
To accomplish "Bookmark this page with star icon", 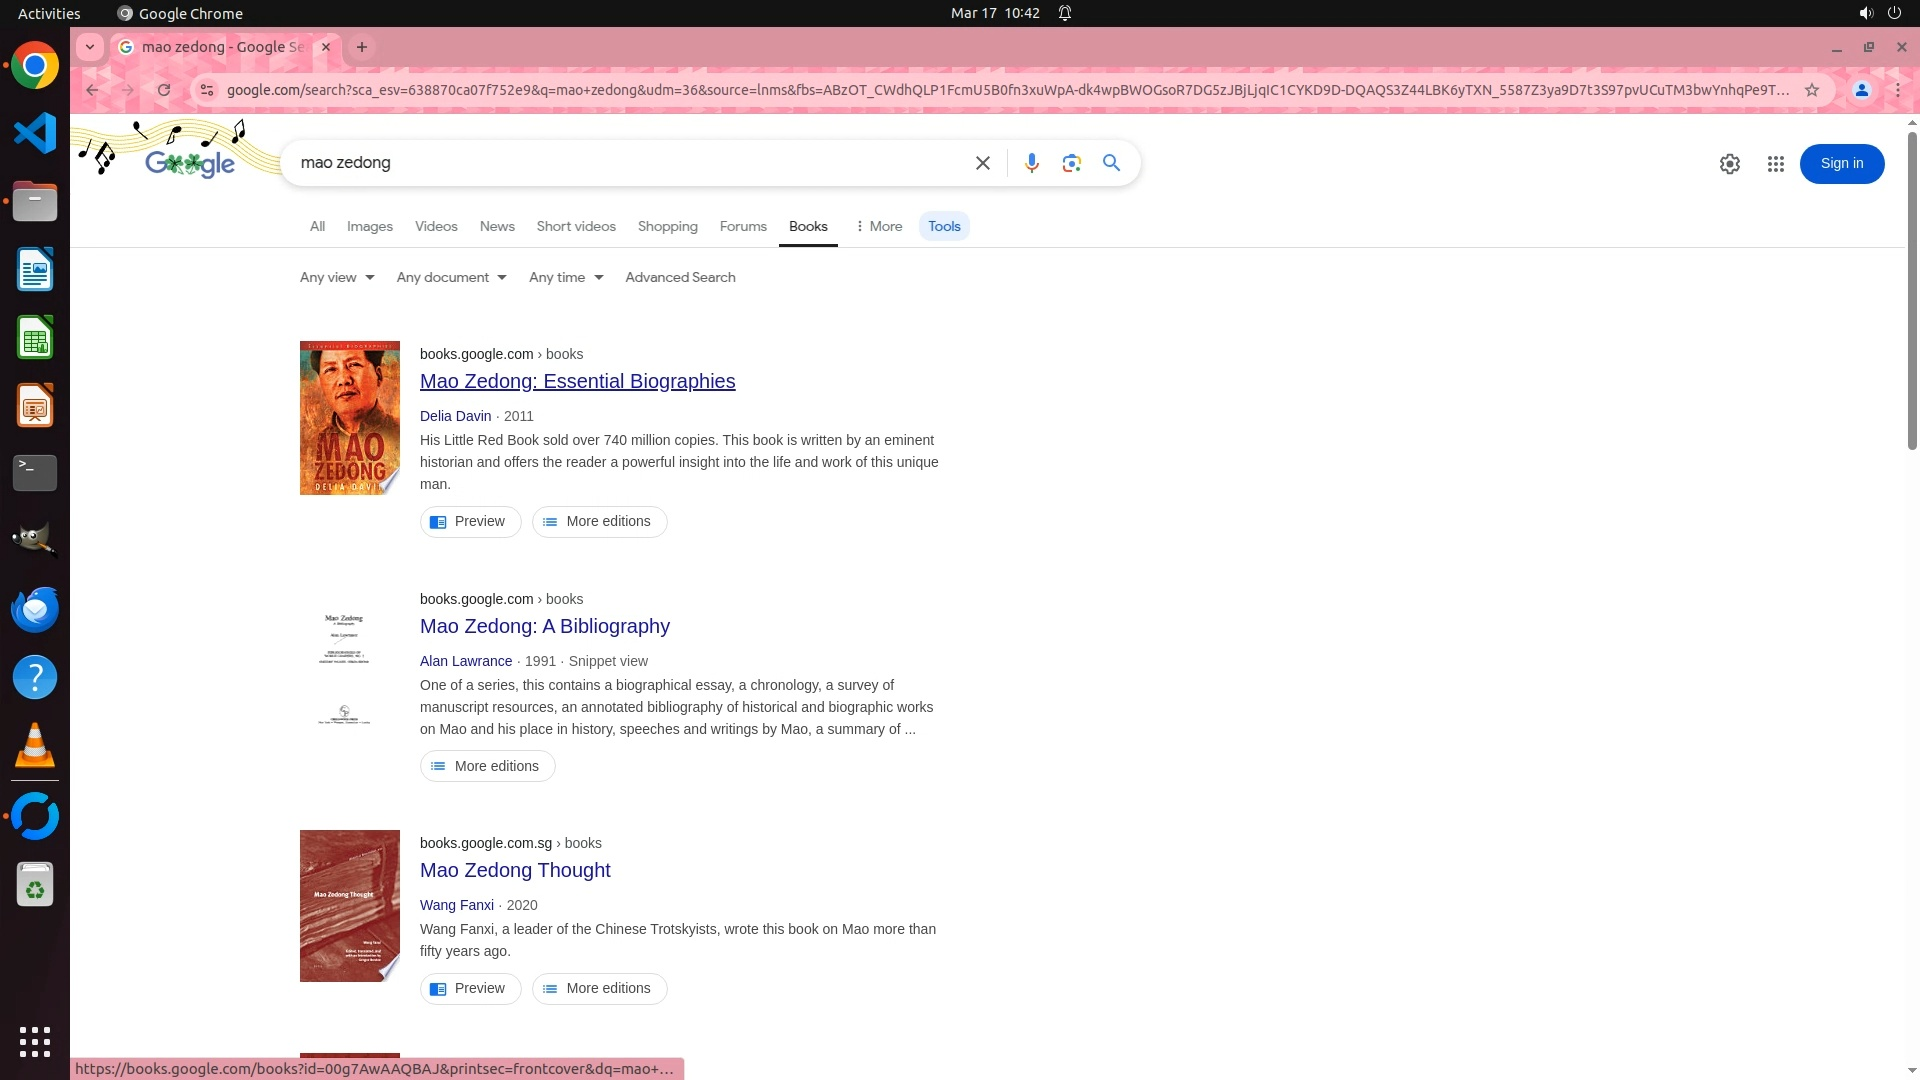I will tap(1811, 90).
